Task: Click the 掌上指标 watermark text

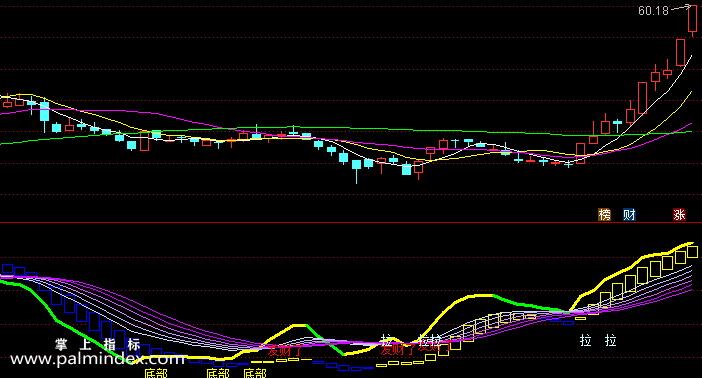Action: (x=98, y=344)
